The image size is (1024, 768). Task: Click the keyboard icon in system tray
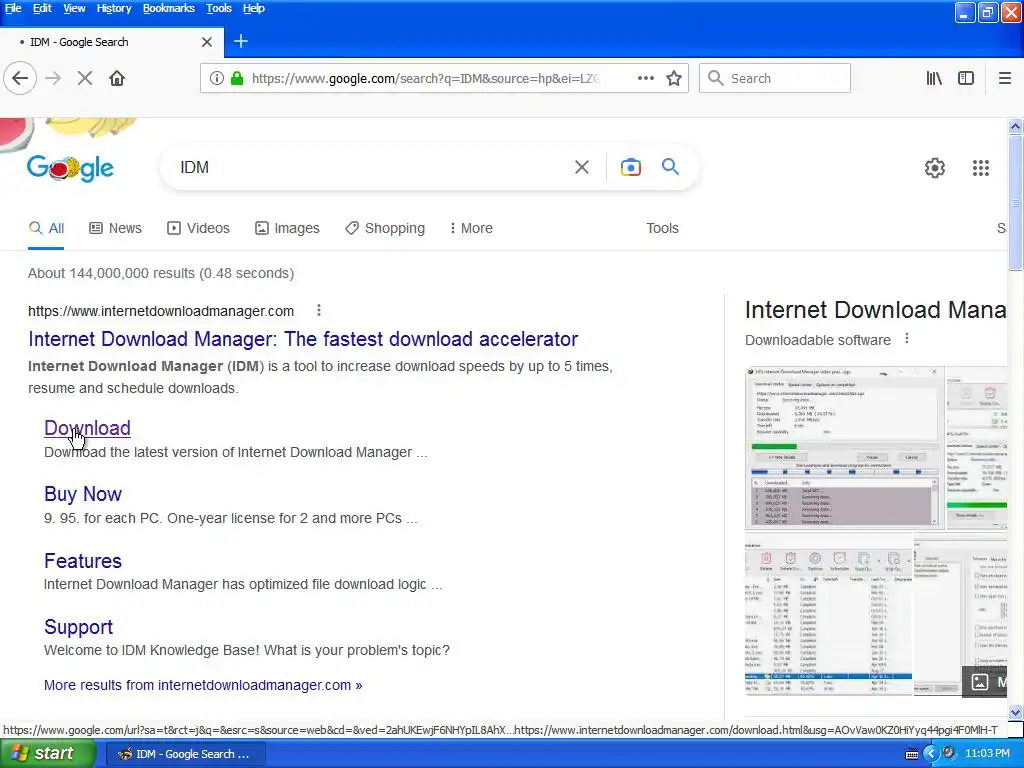pyautogui.click(x=912, y=754)
